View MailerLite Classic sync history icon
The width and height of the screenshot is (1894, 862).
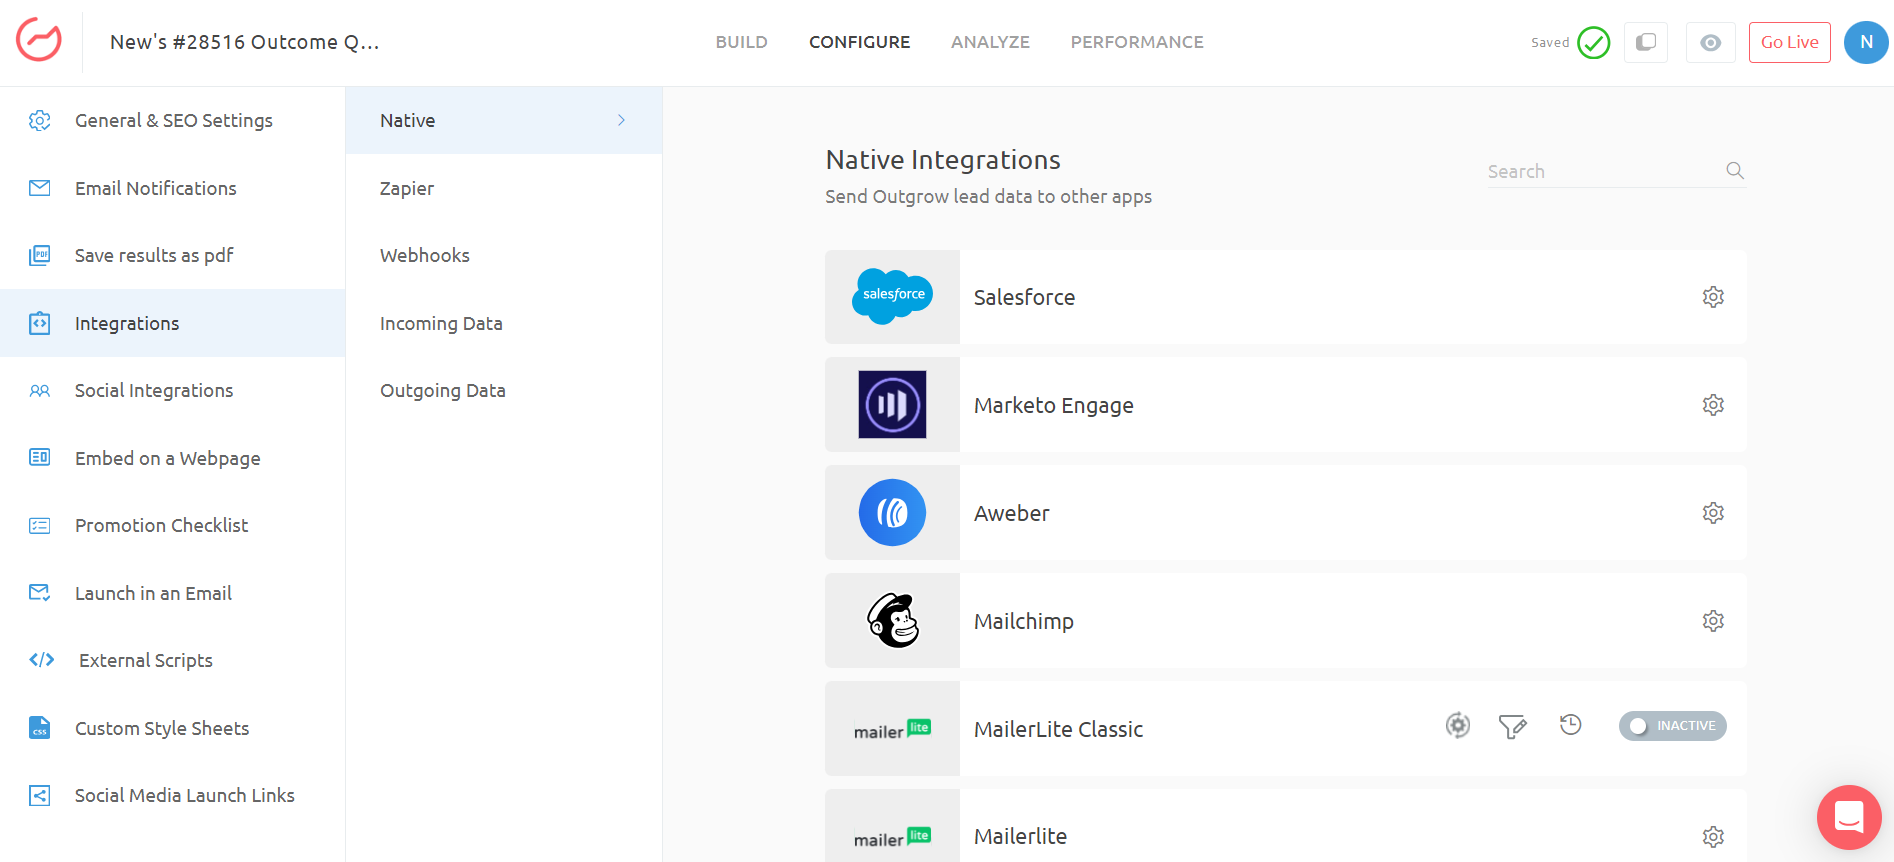[1570, 725]
